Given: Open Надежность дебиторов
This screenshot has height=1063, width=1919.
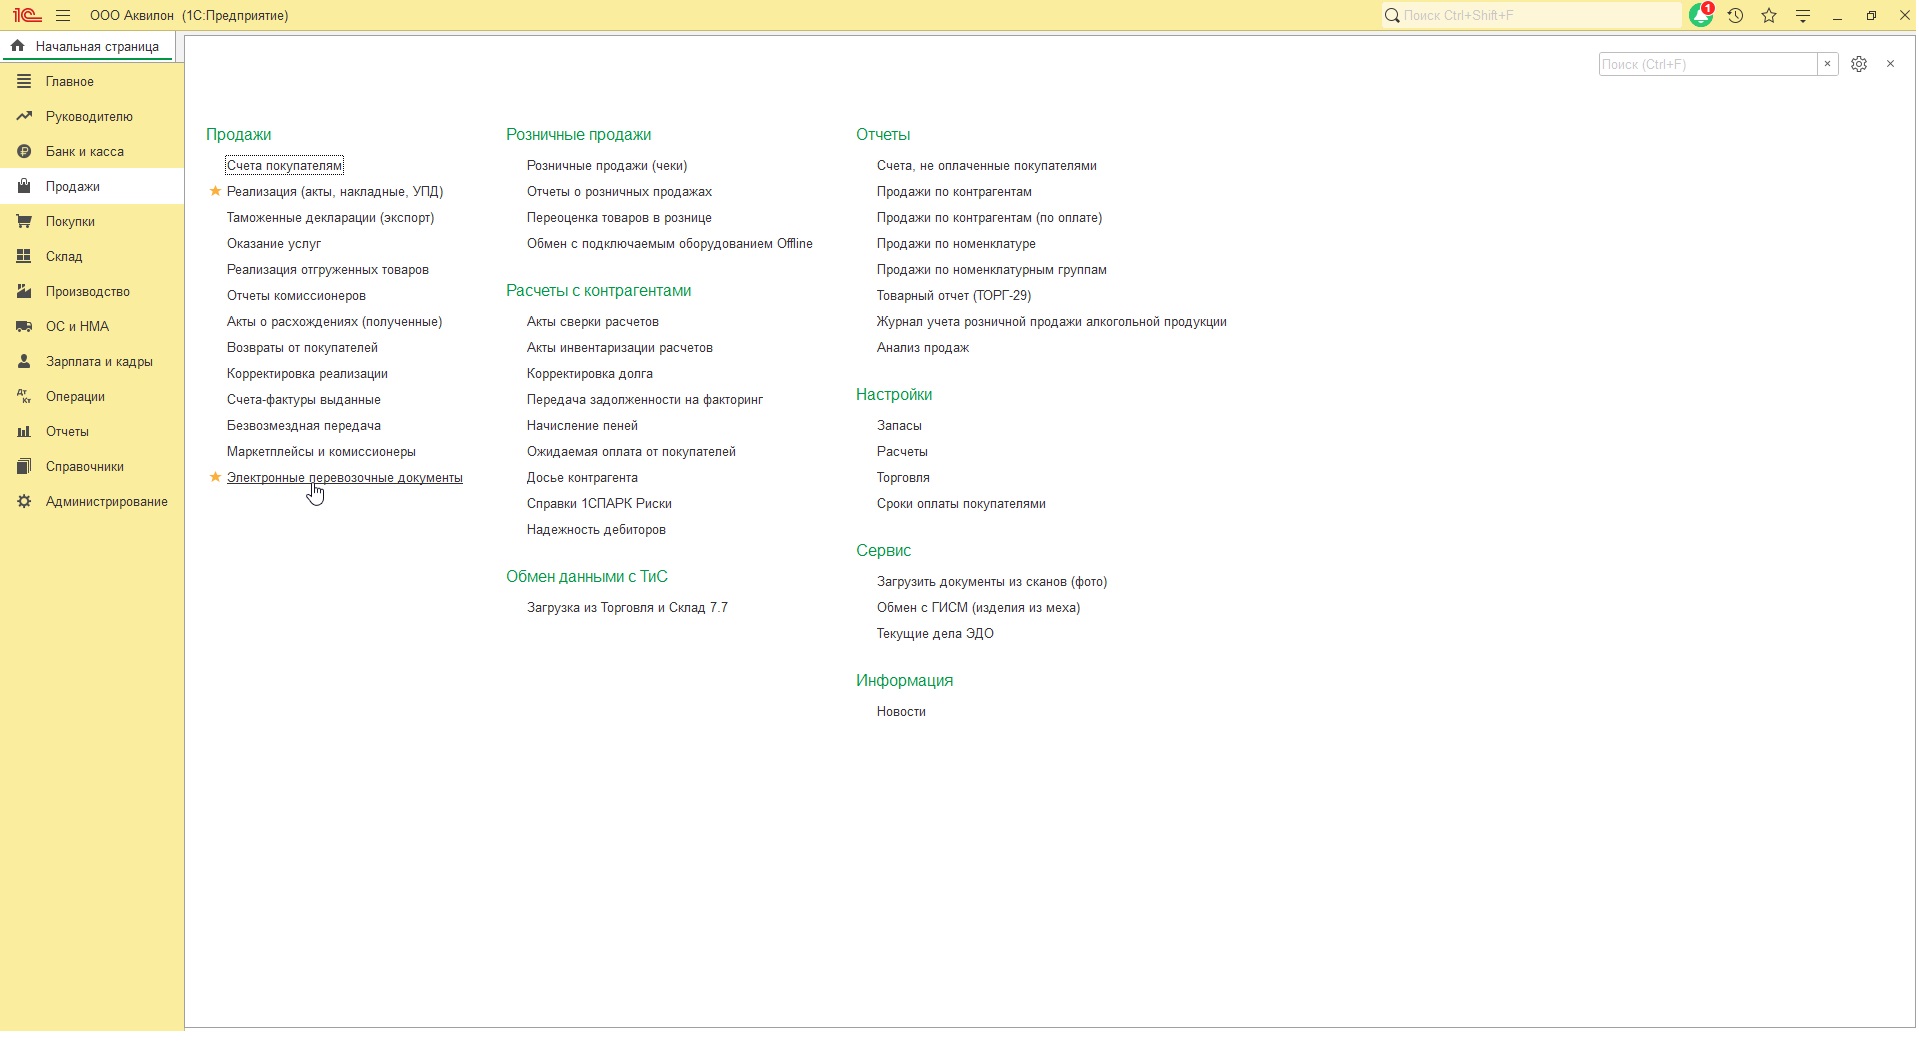Looking at the screenshot, I should (x=596, y=529).
